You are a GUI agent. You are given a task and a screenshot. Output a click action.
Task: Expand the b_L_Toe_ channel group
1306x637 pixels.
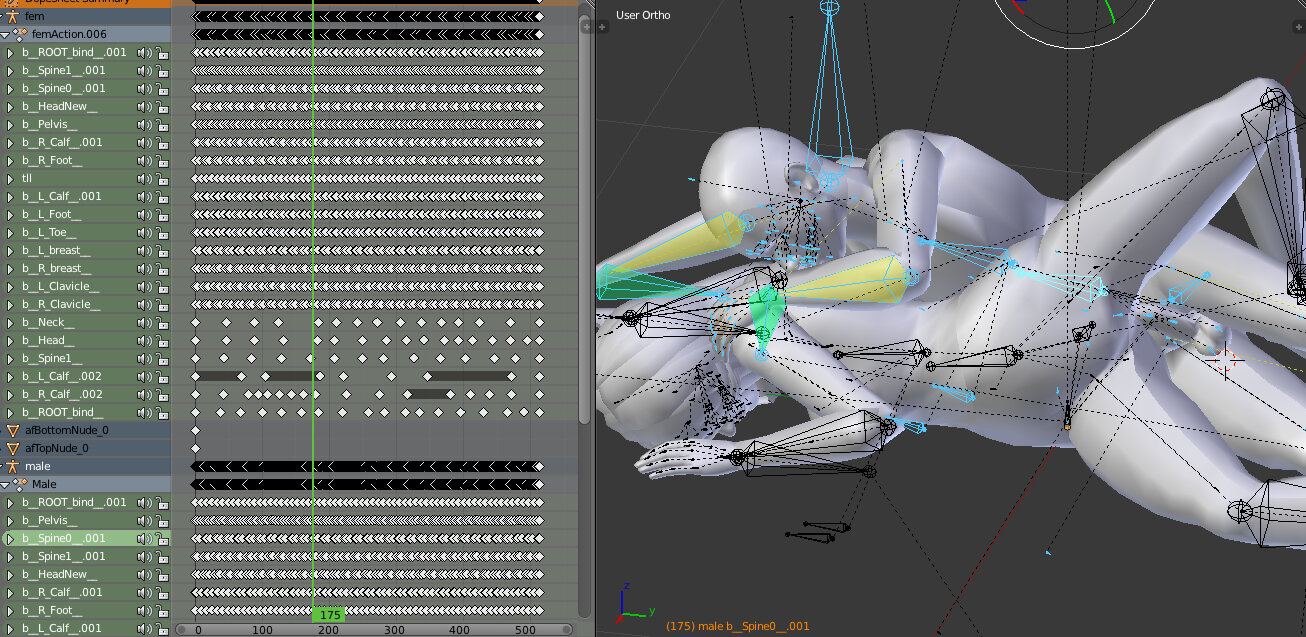[11, 232]
